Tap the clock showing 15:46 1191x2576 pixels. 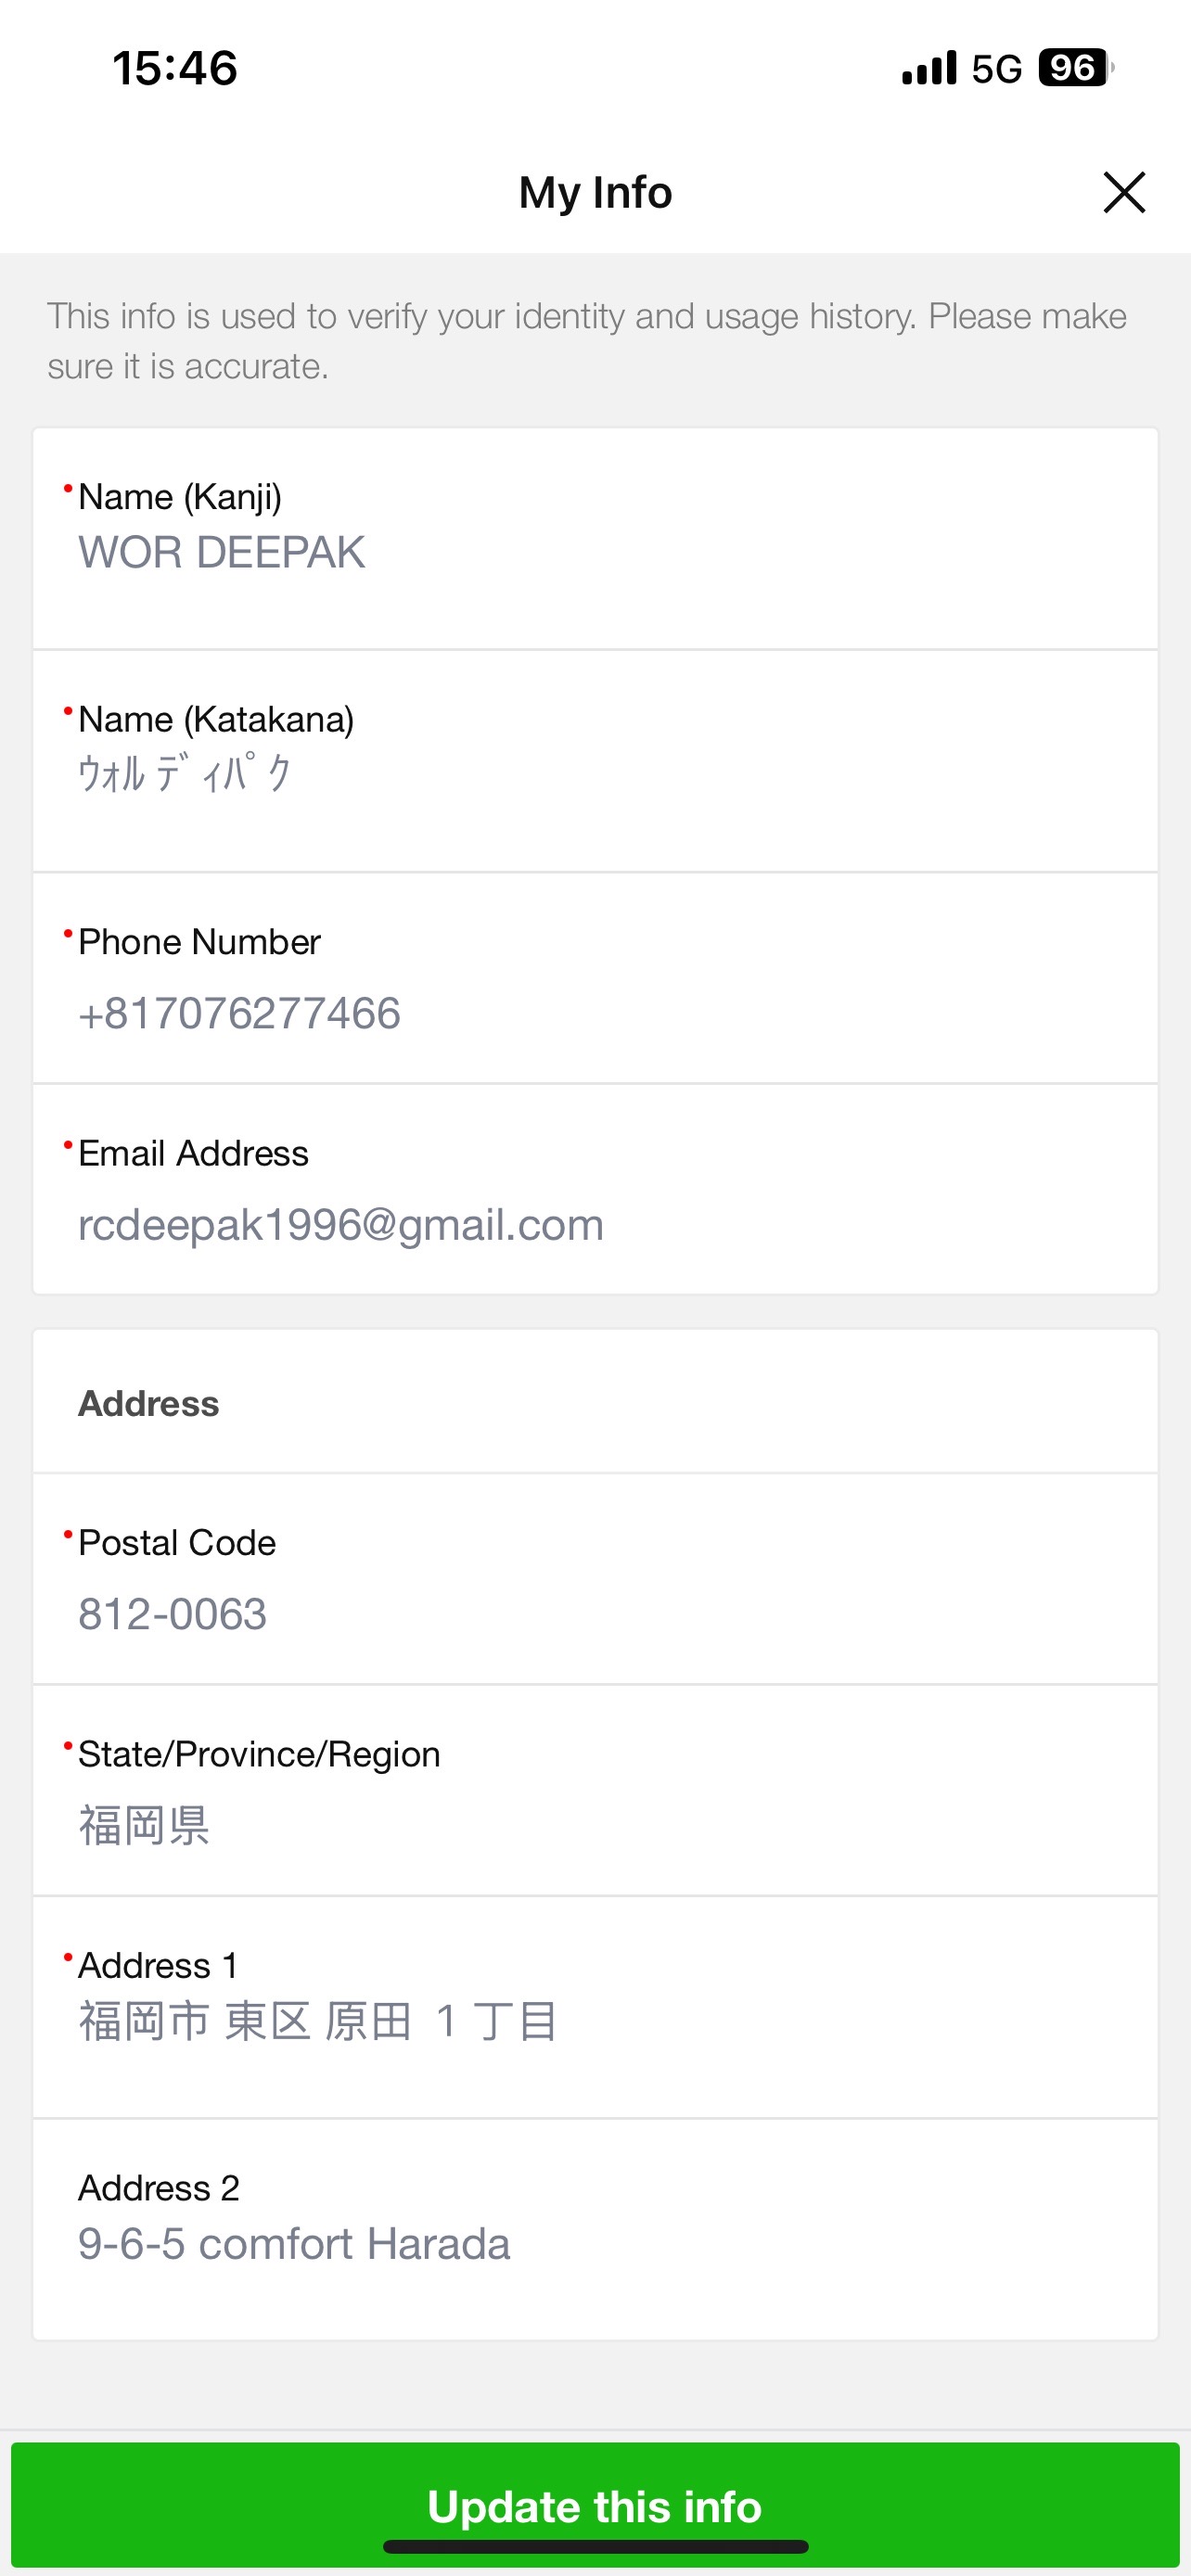point(175,68)
